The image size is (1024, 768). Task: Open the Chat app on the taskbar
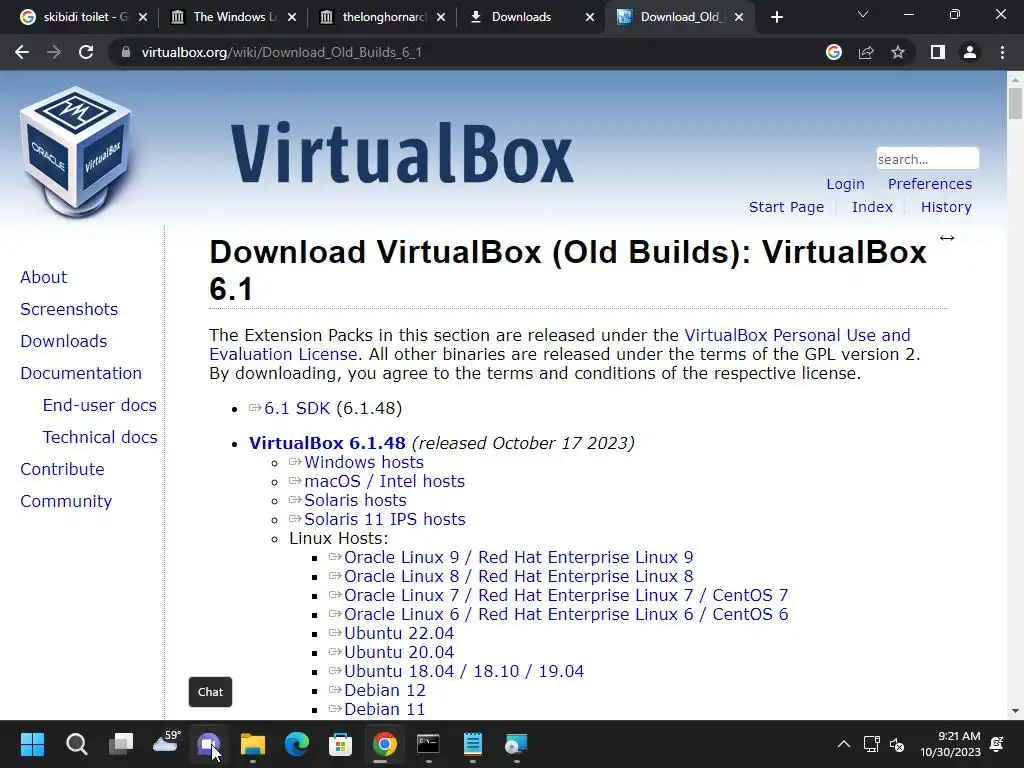[209, 744]
